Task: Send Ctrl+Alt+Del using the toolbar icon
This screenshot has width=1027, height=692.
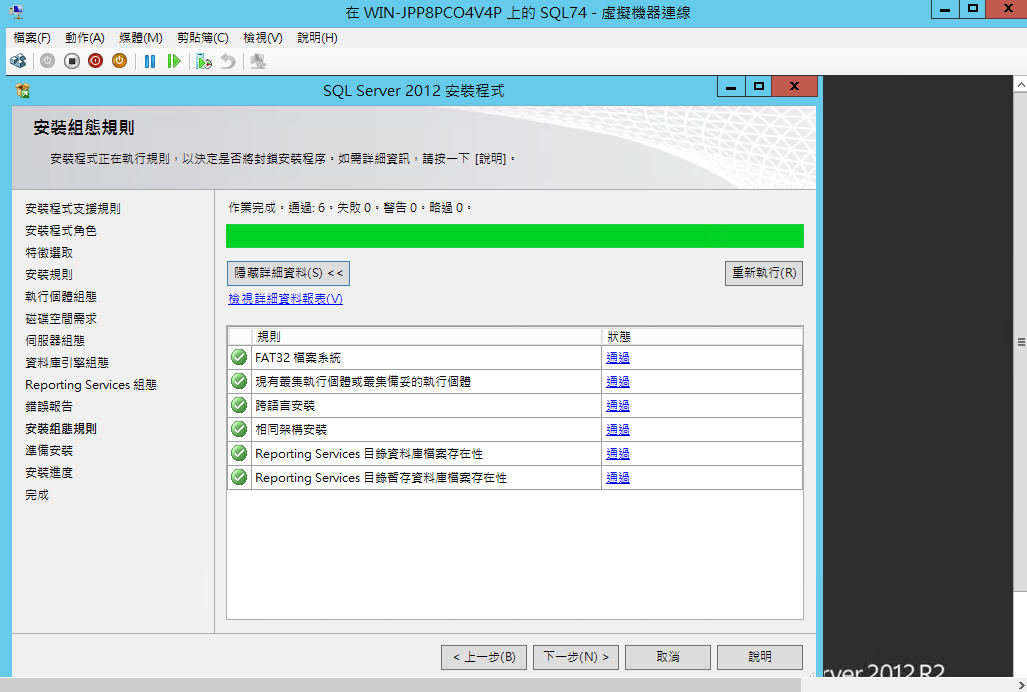Action: tap(18, 62)
